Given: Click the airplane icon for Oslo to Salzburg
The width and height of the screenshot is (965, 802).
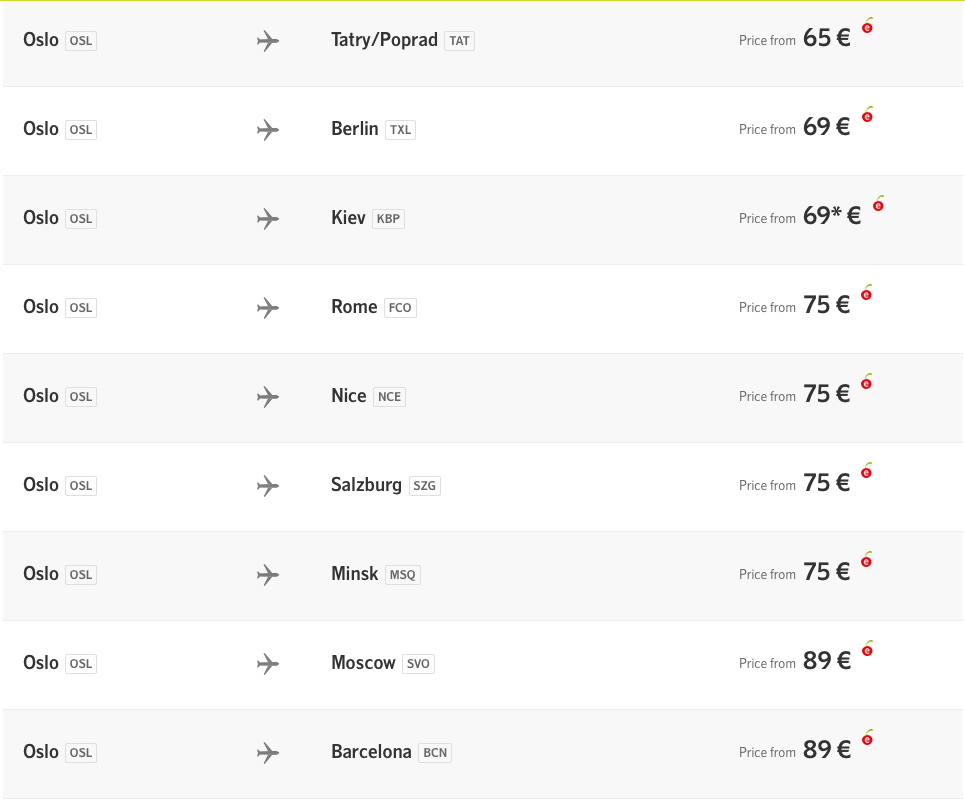Looking at the screenshot, I should tap(268, 486).
